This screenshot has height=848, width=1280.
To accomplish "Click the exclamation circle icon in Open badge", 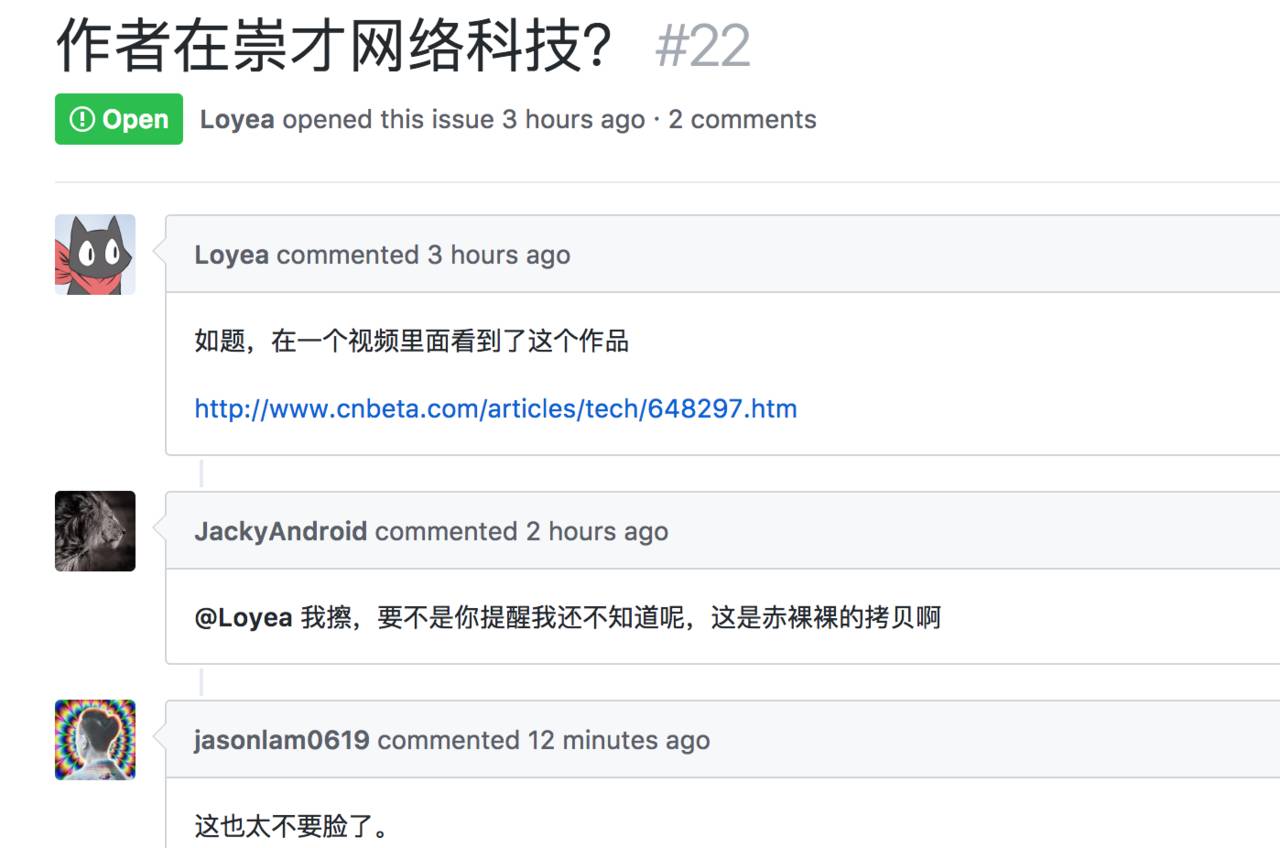I will 81,120.
